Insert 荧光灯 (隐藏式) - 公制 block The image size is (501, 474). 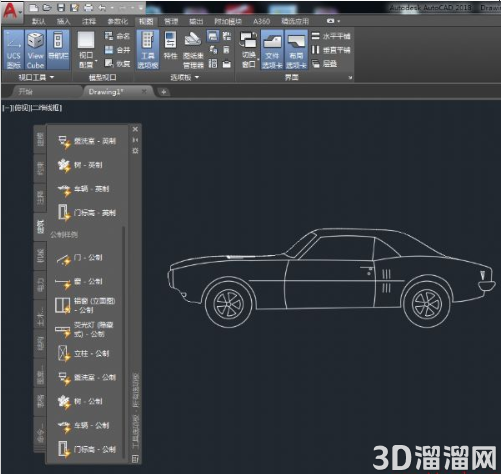point(85,329)
